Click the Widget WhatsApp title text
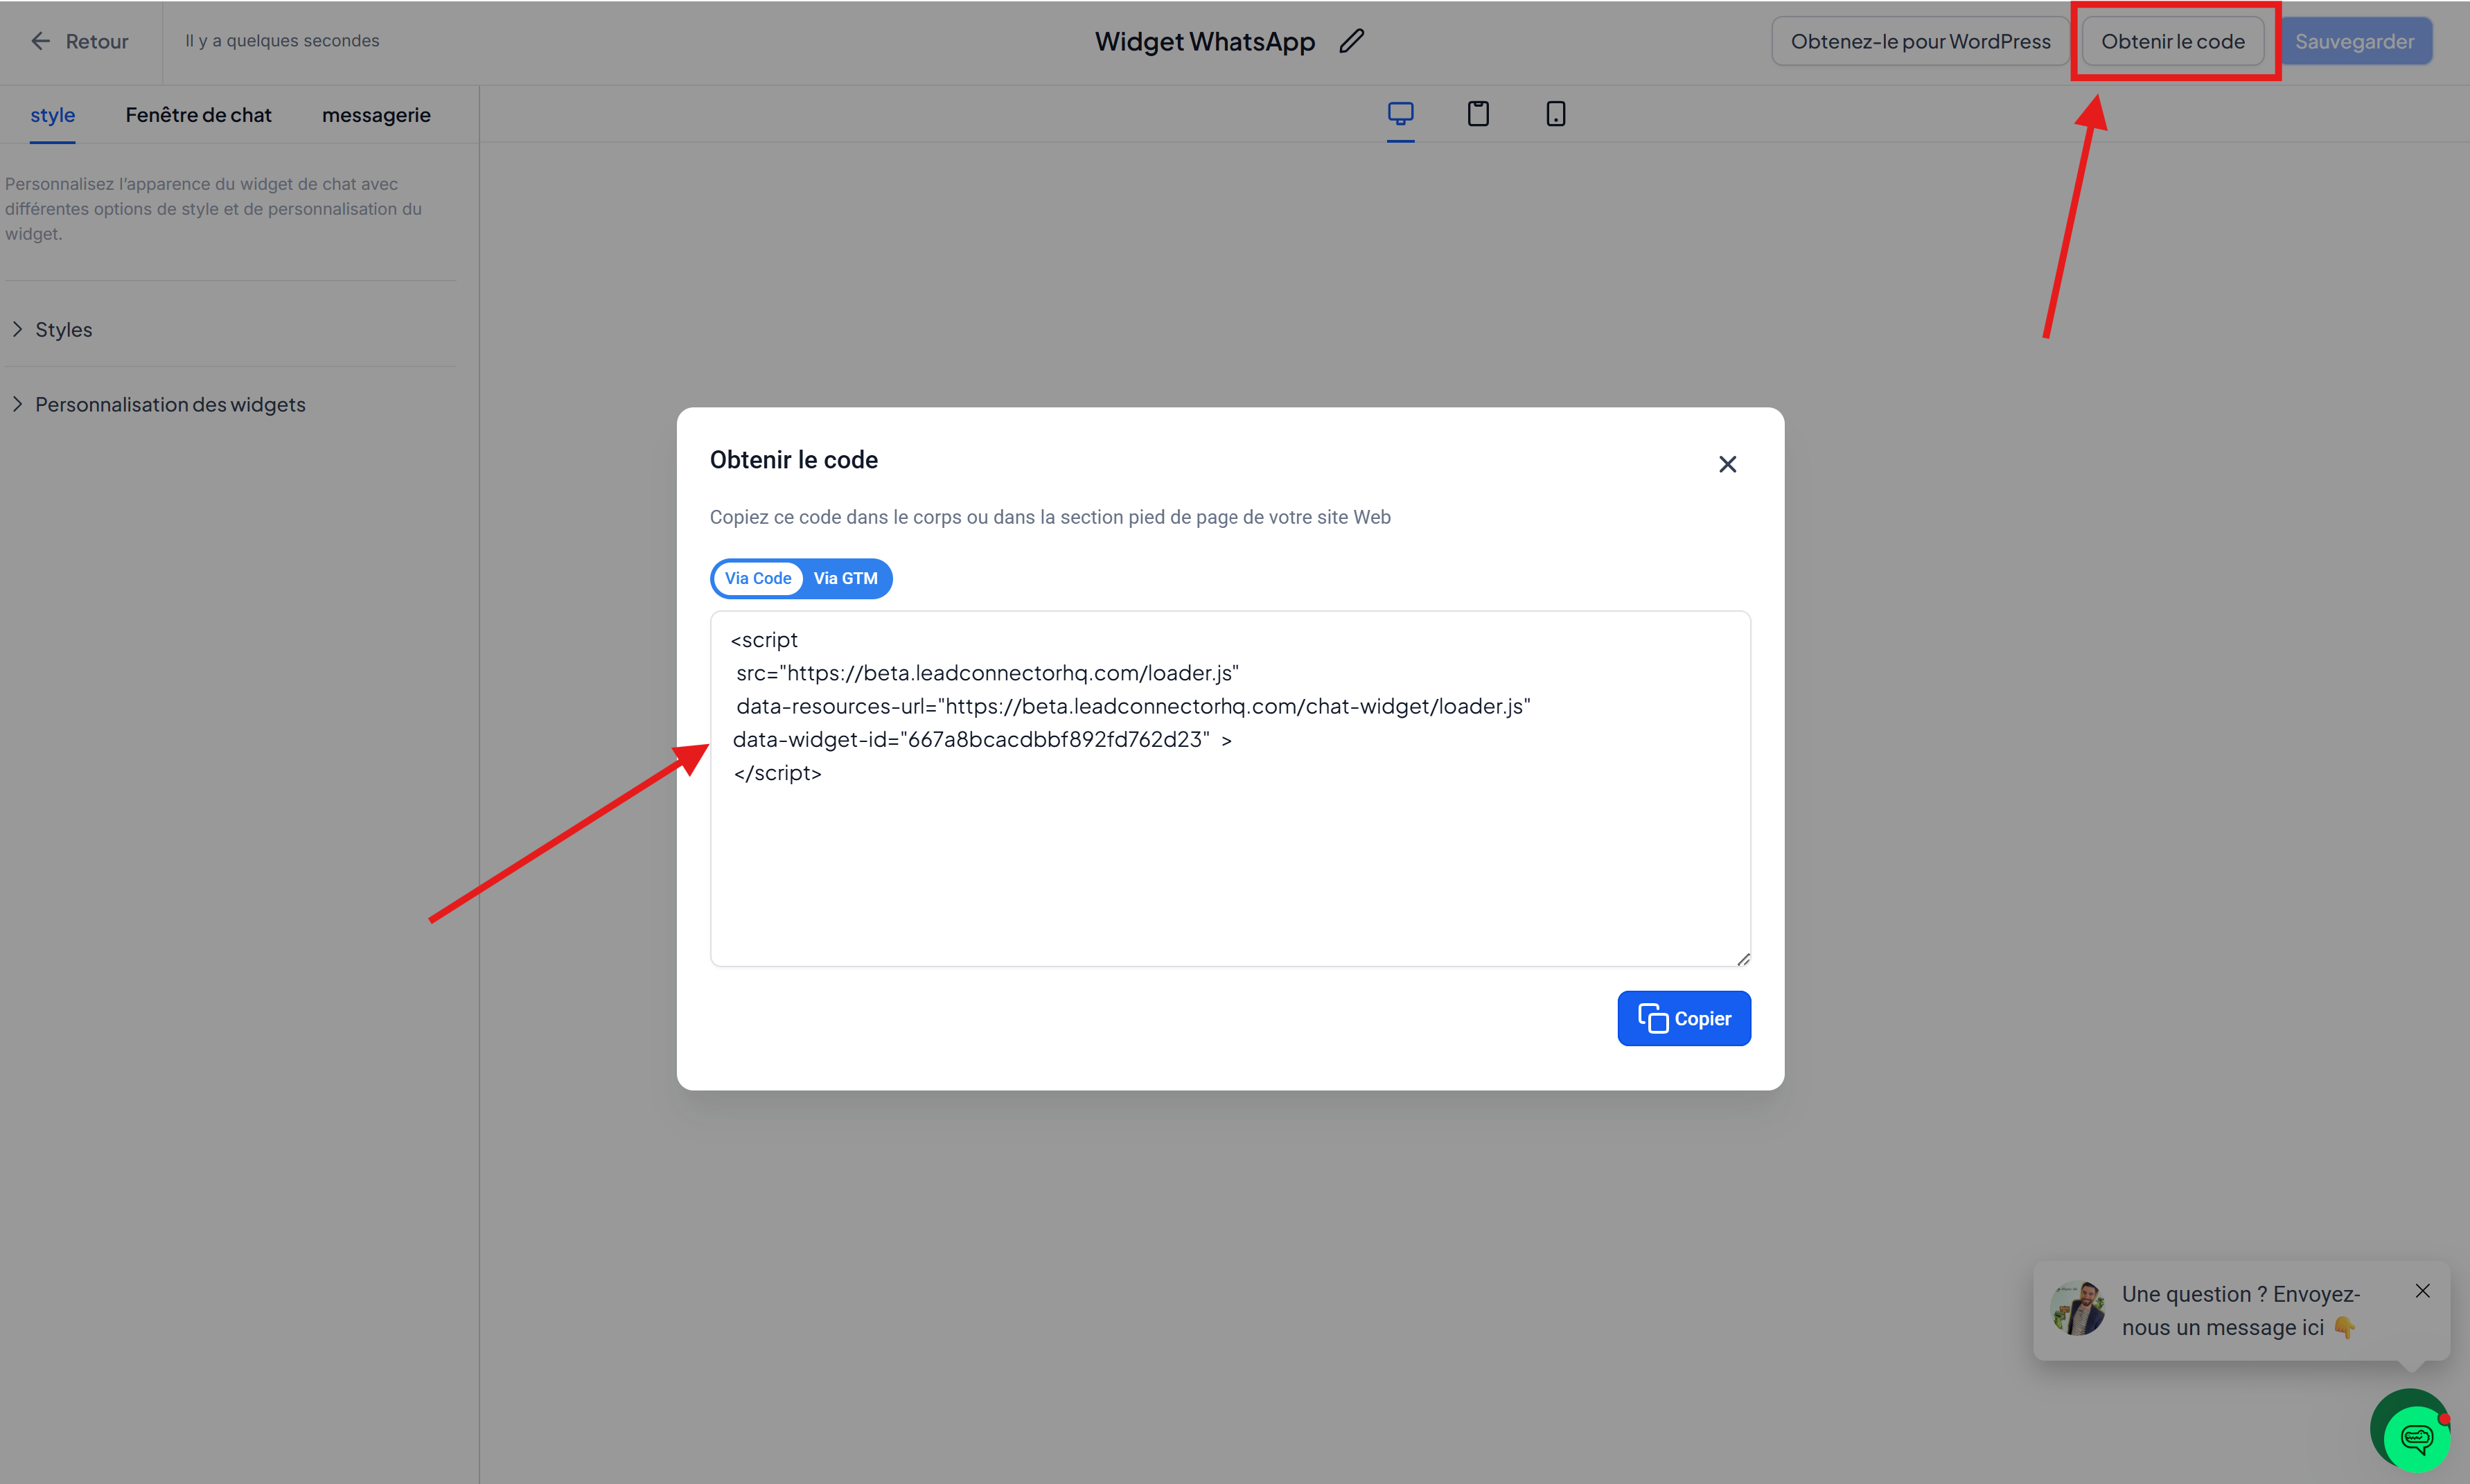This screenshot has width=2470, height=1484. pyautogui.click(x=1205, y=41)
